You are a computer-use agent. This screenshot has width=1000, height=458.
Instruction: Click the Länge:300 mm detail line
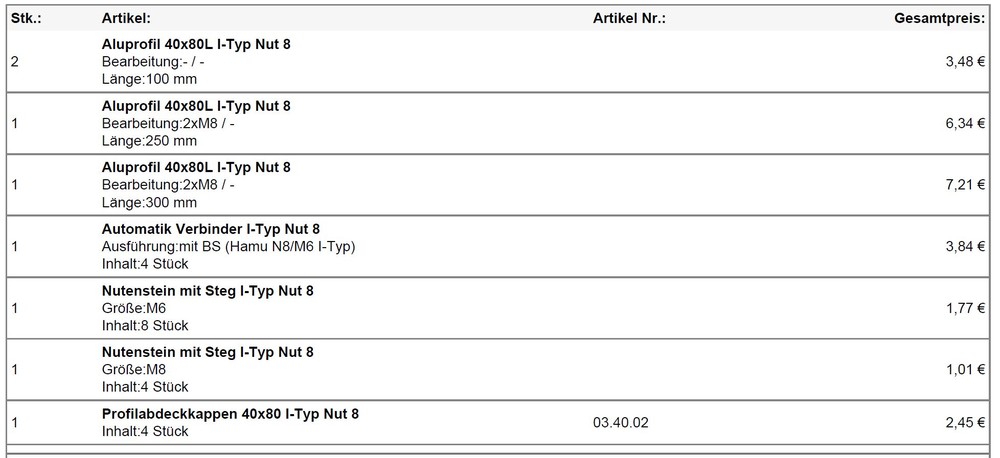[149, 202]
